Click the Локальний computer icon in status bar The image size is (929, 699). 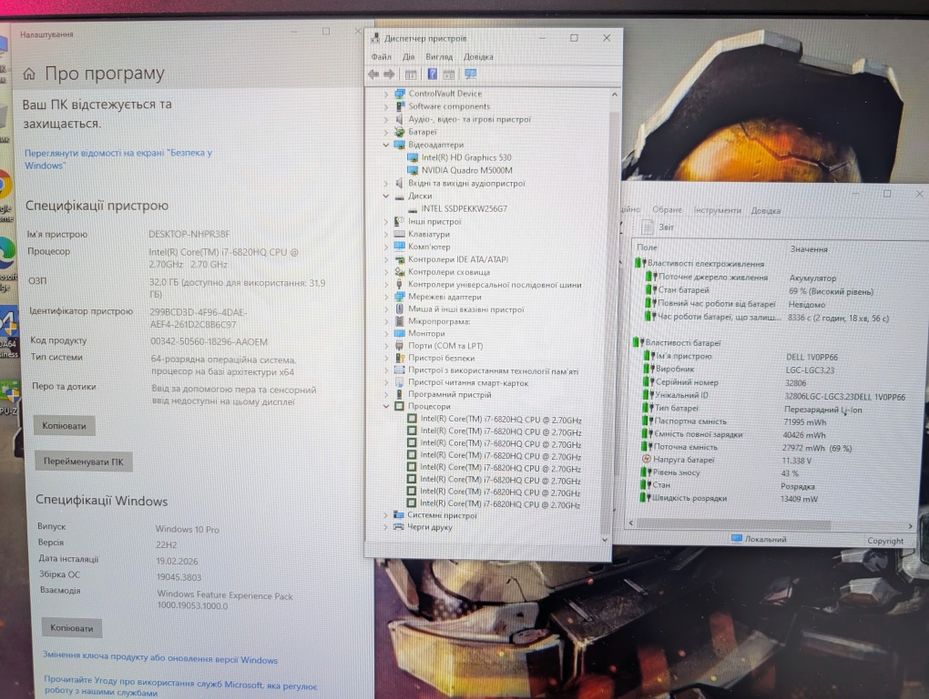coord(736,538)
